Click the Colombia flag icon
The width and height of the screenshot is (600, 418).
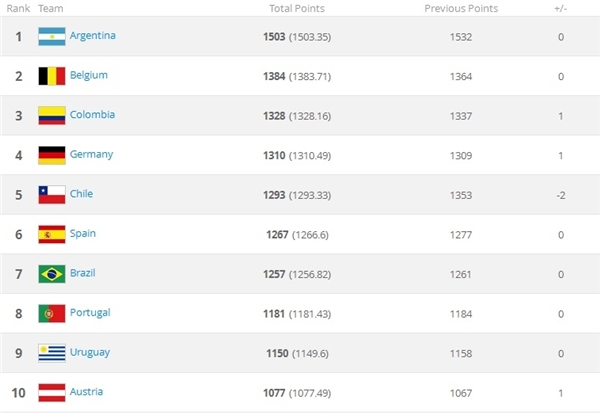coord(52,116)
